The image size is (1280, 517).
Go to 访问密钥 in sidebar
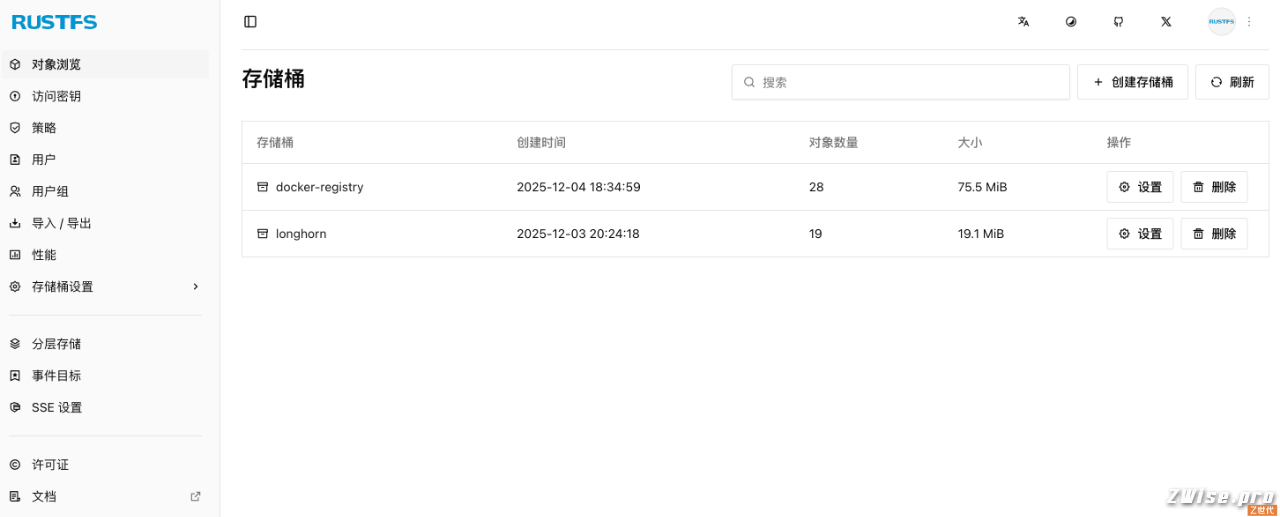(x=56, y=96)
